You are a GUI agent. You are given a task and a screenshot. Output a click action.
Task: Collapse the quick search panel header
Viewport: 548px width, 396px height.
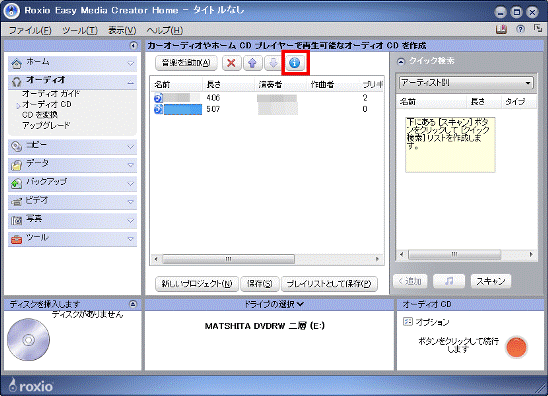401,62
